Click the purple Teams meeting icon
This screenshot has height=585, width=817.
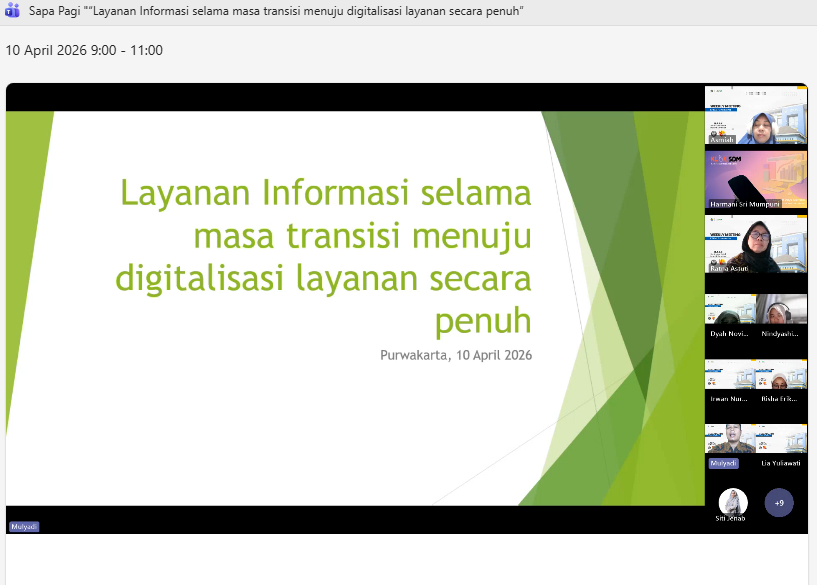[14, 11]
